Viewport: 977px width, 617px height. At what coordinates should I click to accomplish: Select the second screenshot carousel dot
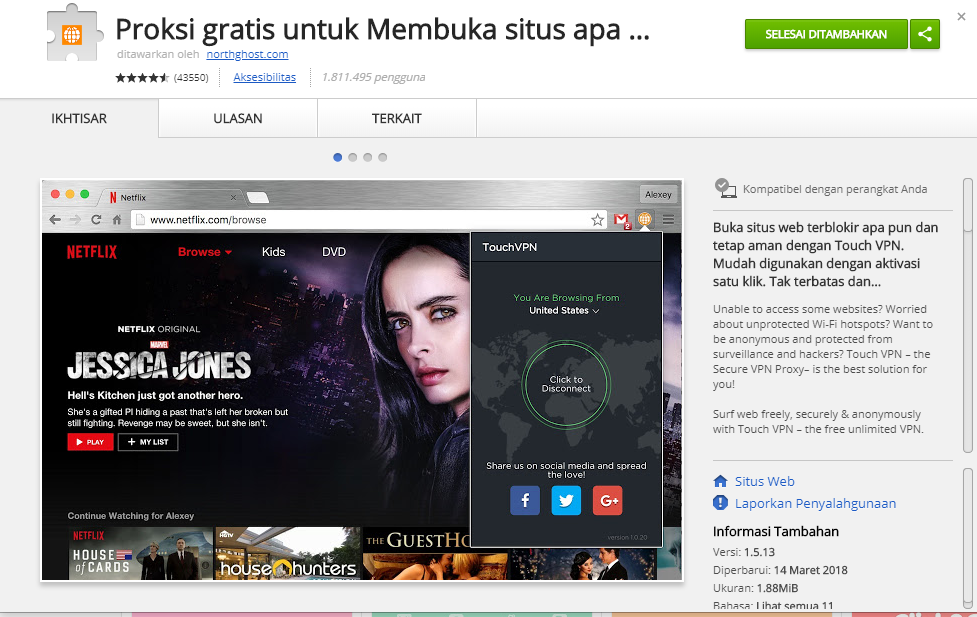click(353, 157)
